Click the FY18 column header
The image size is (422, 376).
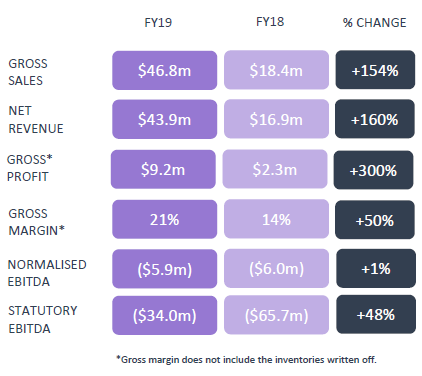[x=270, y=22]
